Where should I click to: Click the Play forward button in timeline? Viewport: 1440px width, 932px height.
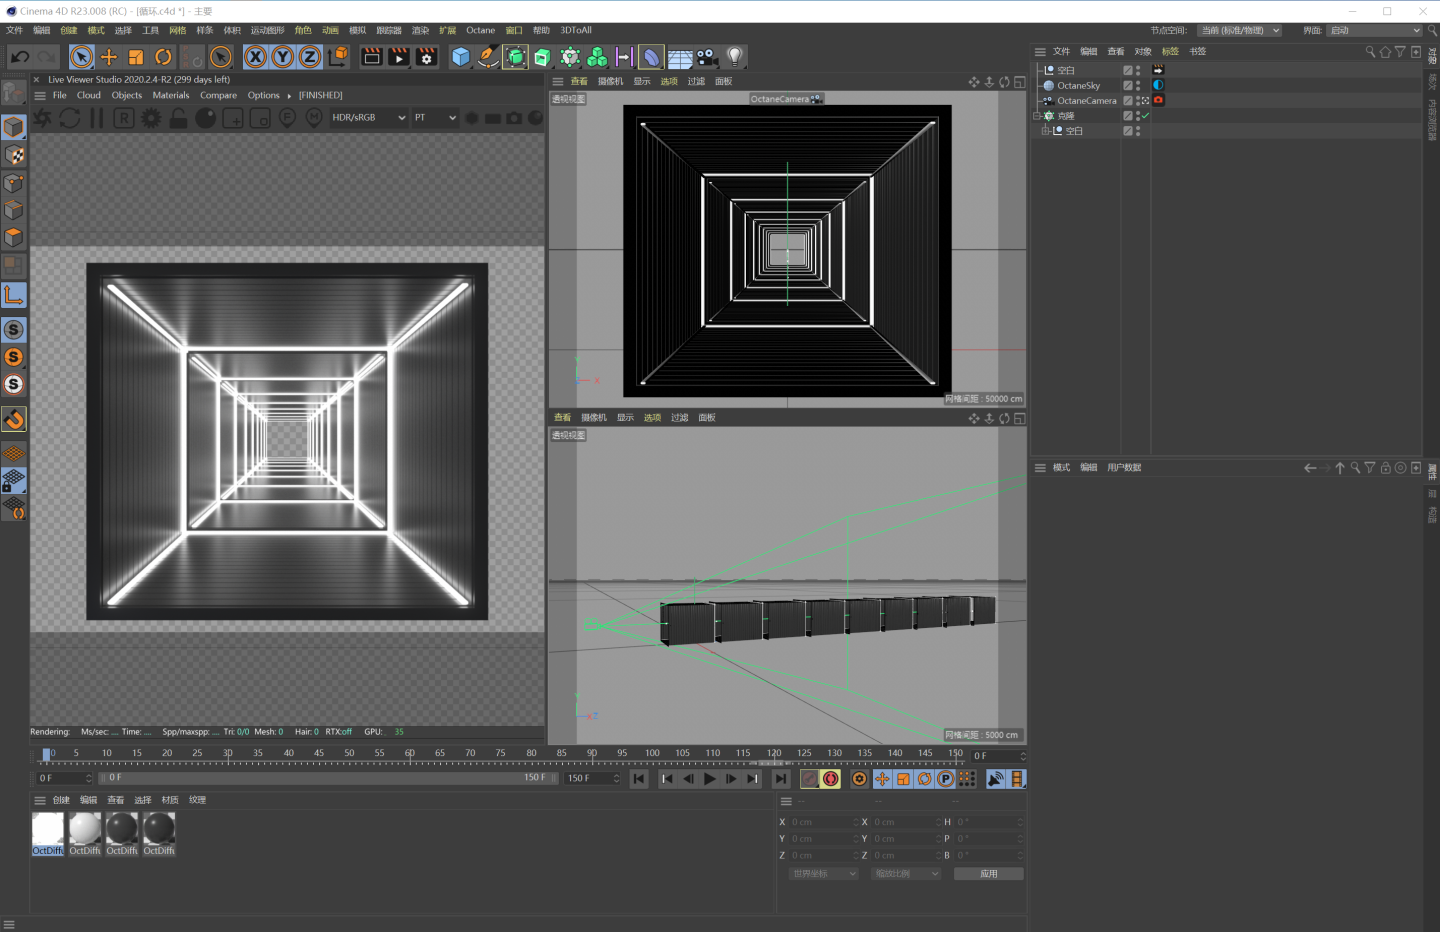tap(710, 779)
